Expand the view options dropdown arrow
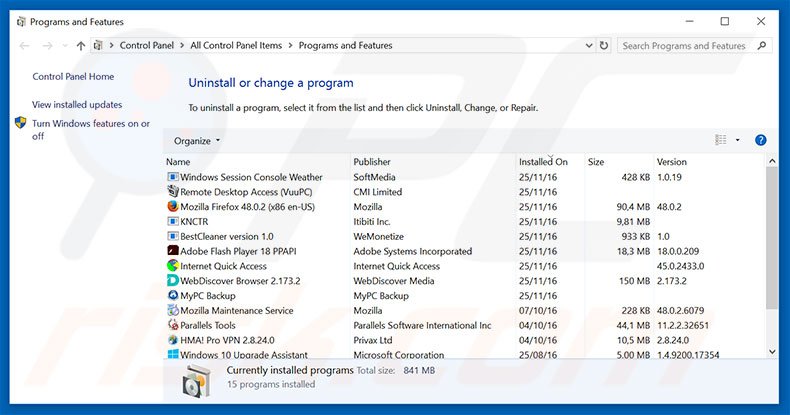The width and height of the screenshot is (790, 415). tap(738, 140)
